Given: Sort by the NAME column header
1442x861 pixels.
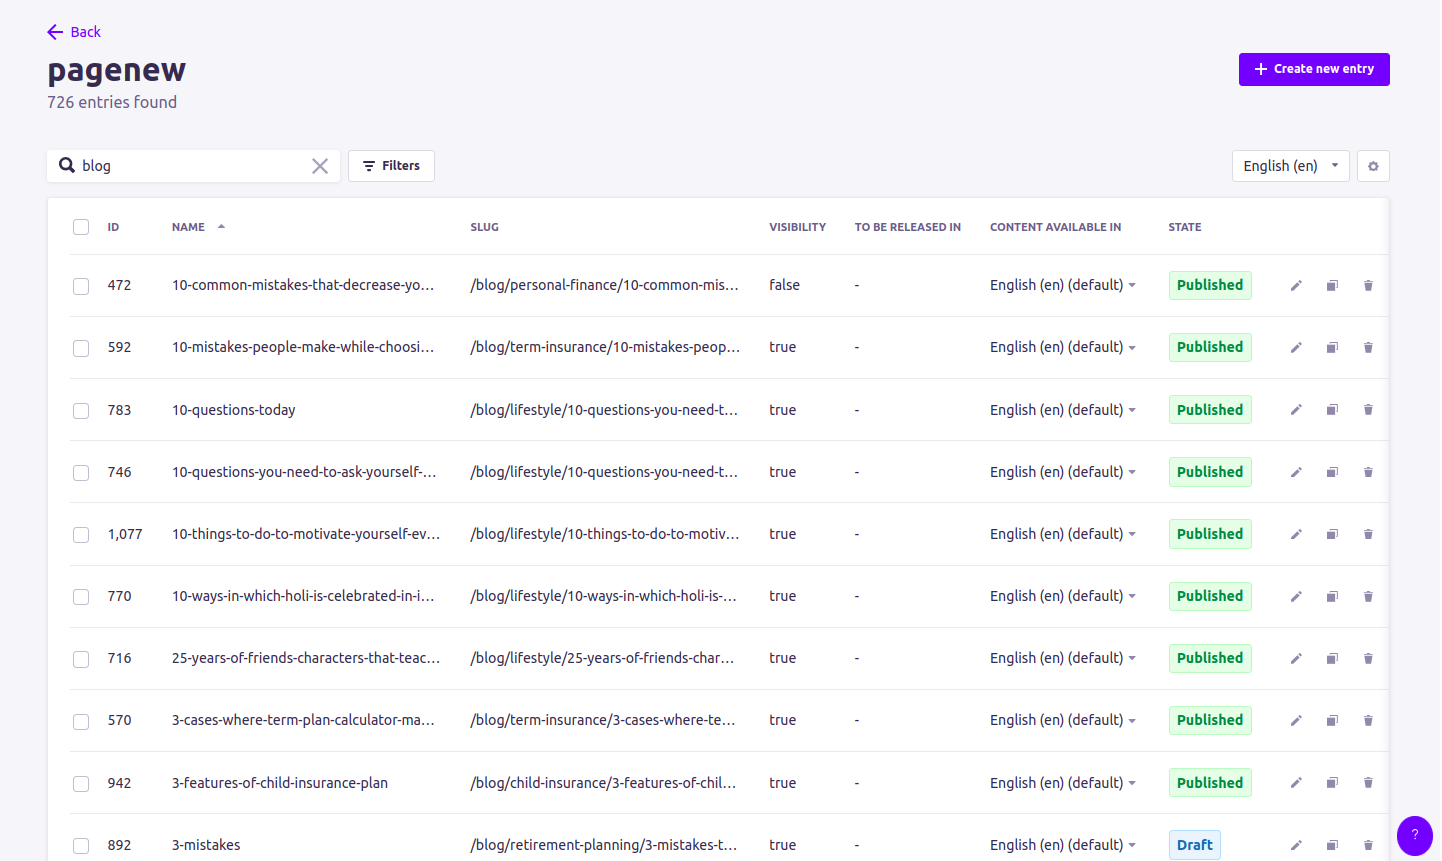Looking at the screenshot, I should click(x=188, y=227).
